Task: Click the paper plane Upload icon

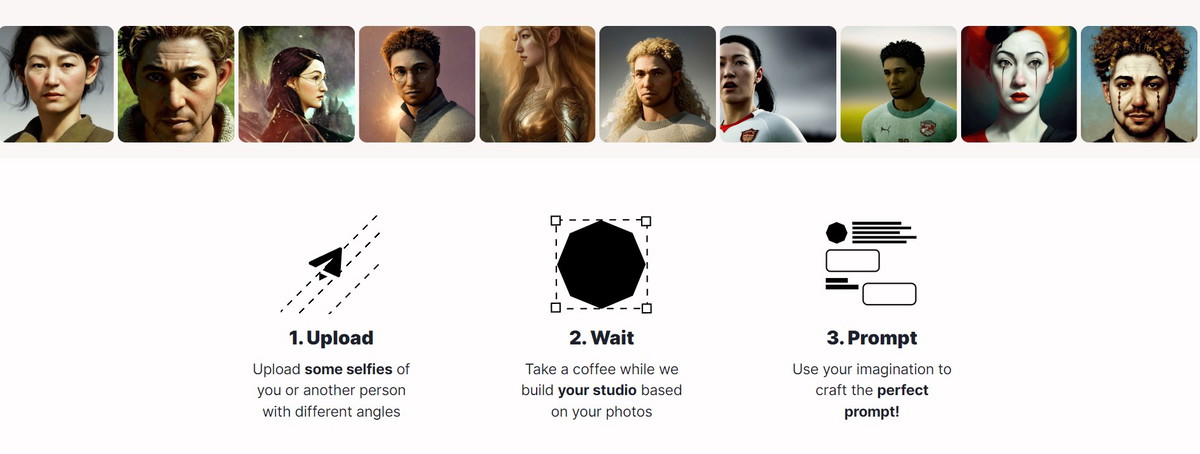Action: [327, 263]
